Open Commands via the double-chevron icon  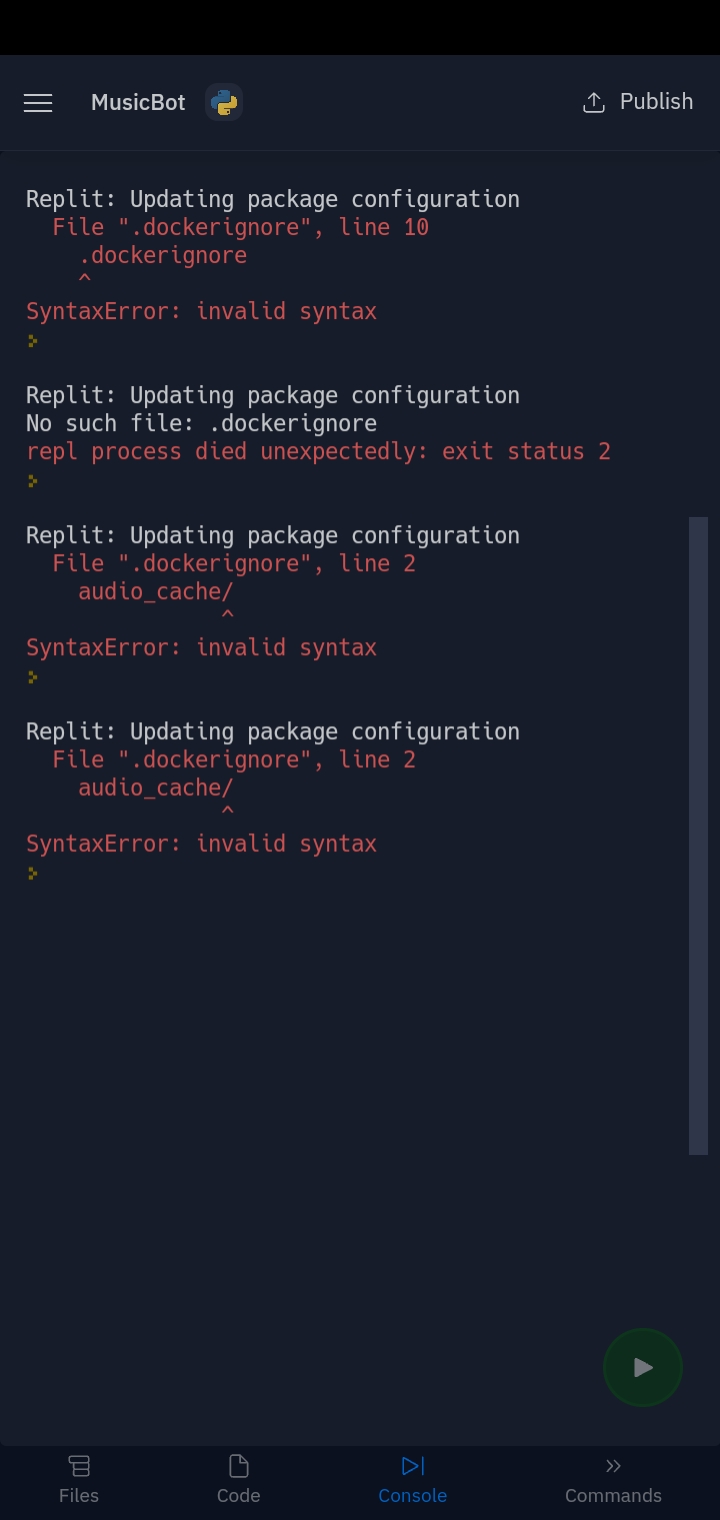pyautogui.click(x=613, y=1466)
